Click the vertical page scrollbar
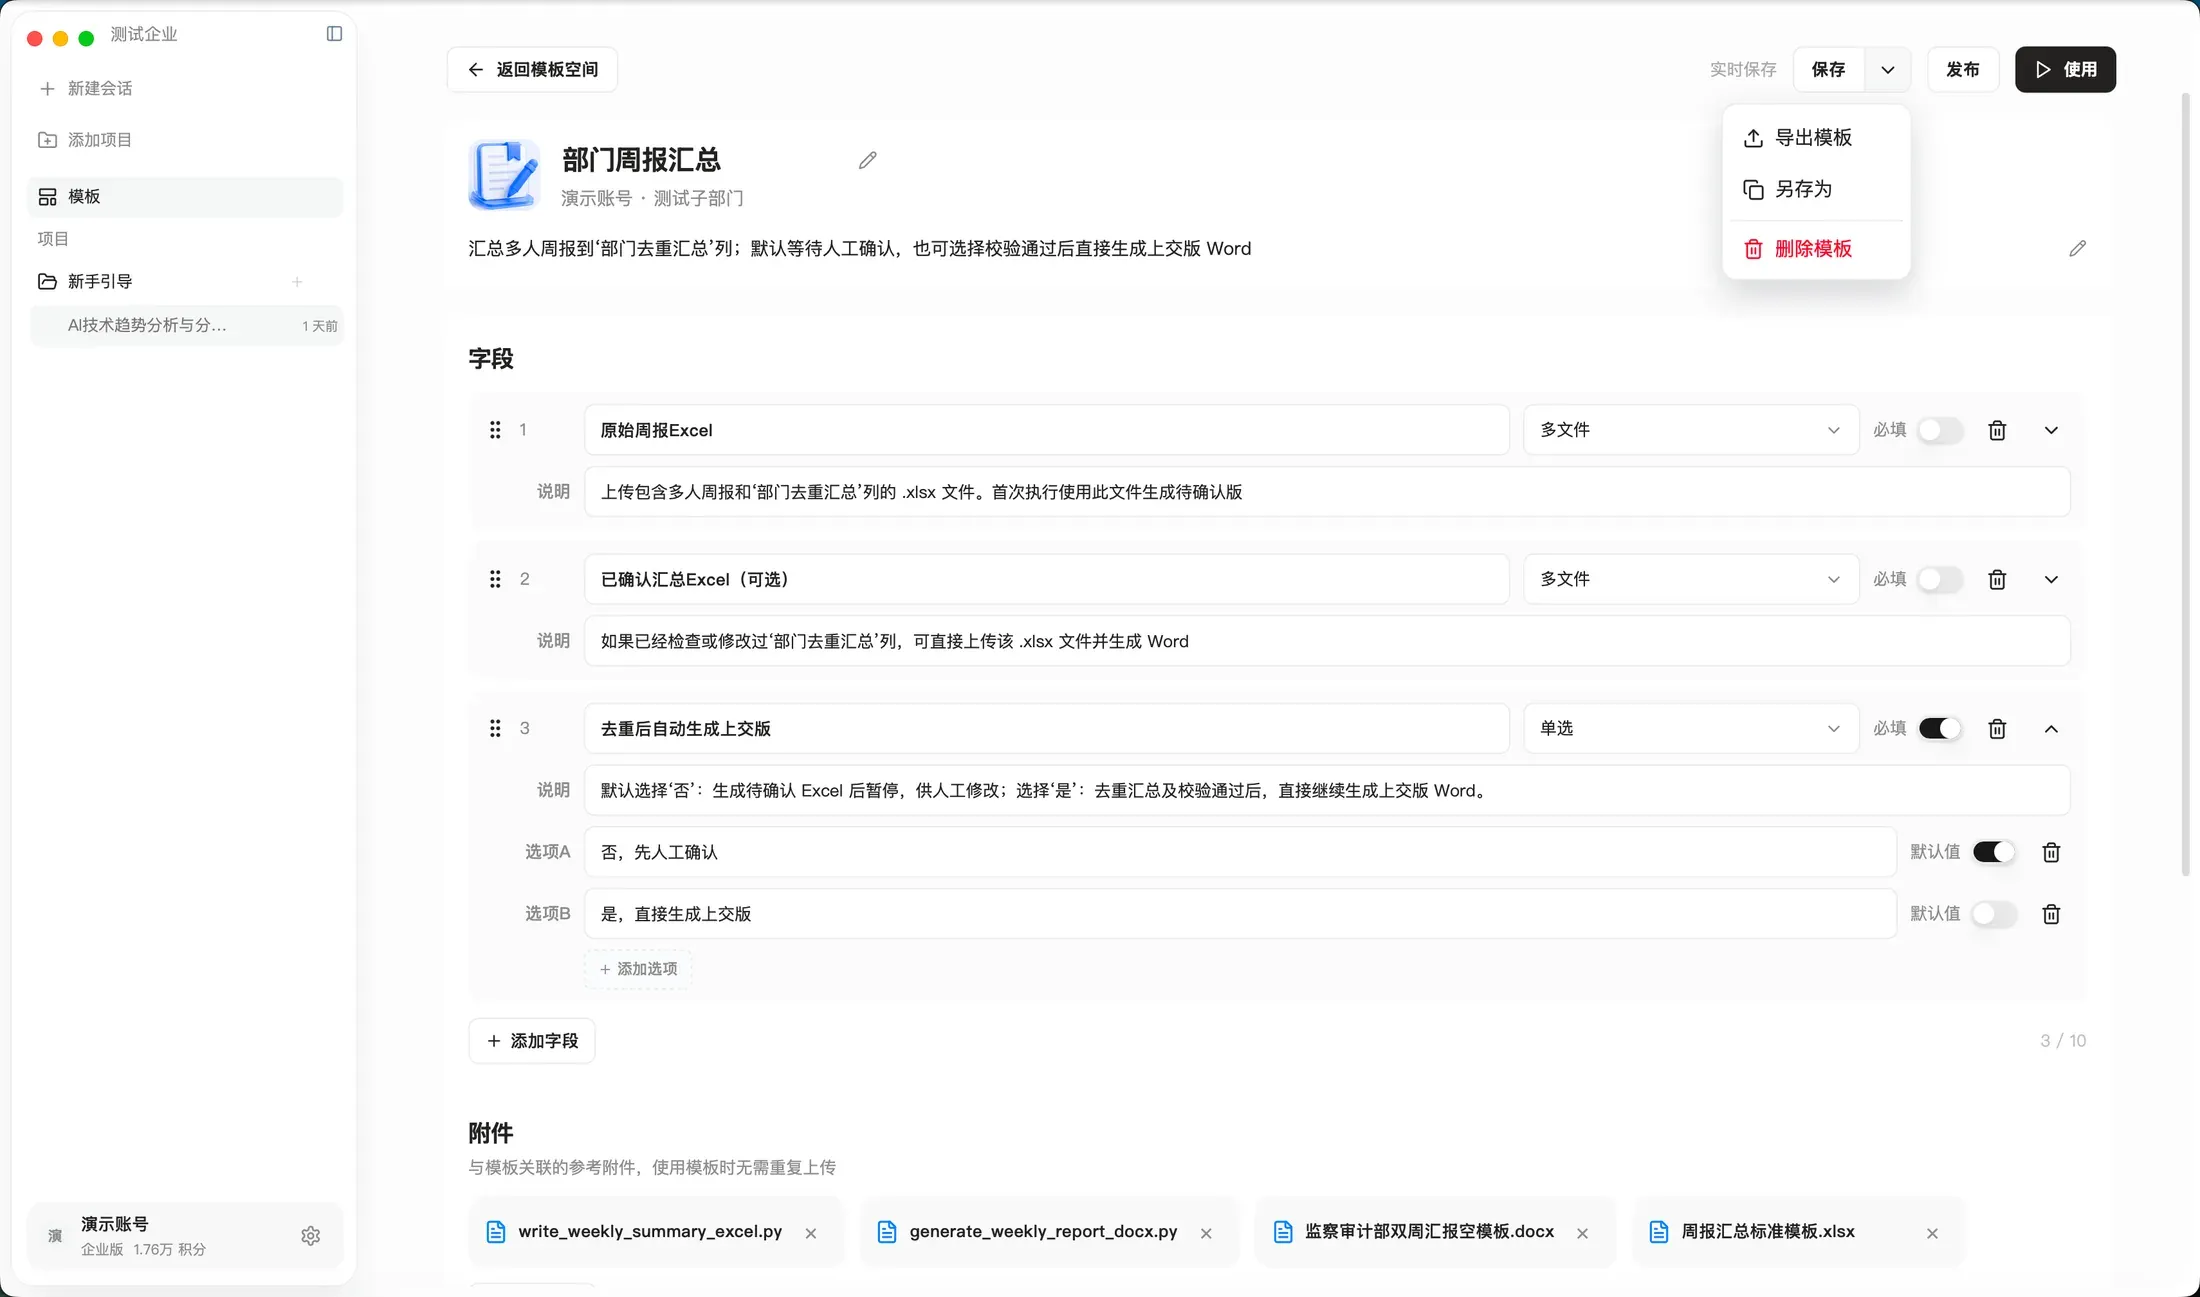The width and height of the screenshot is (2200, 1297). 2185,485
